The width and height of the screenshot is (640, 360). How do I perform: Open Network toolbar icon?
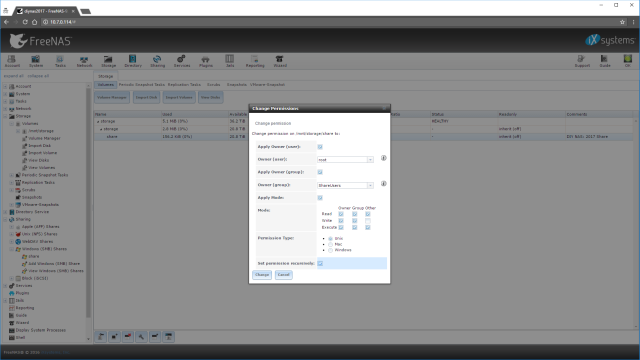(x=84, y=61)
